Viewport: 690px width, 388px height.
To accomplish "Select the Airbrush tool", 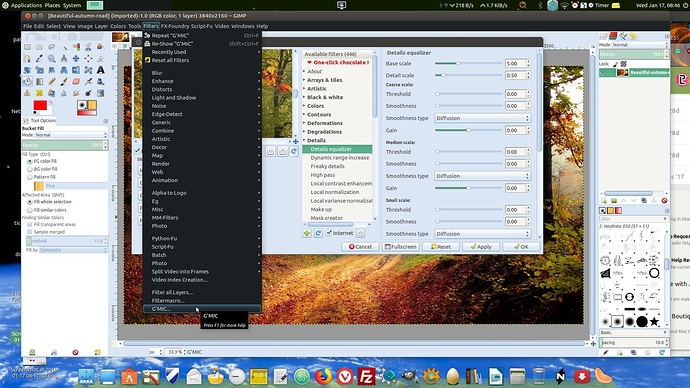I will point(88,81).
